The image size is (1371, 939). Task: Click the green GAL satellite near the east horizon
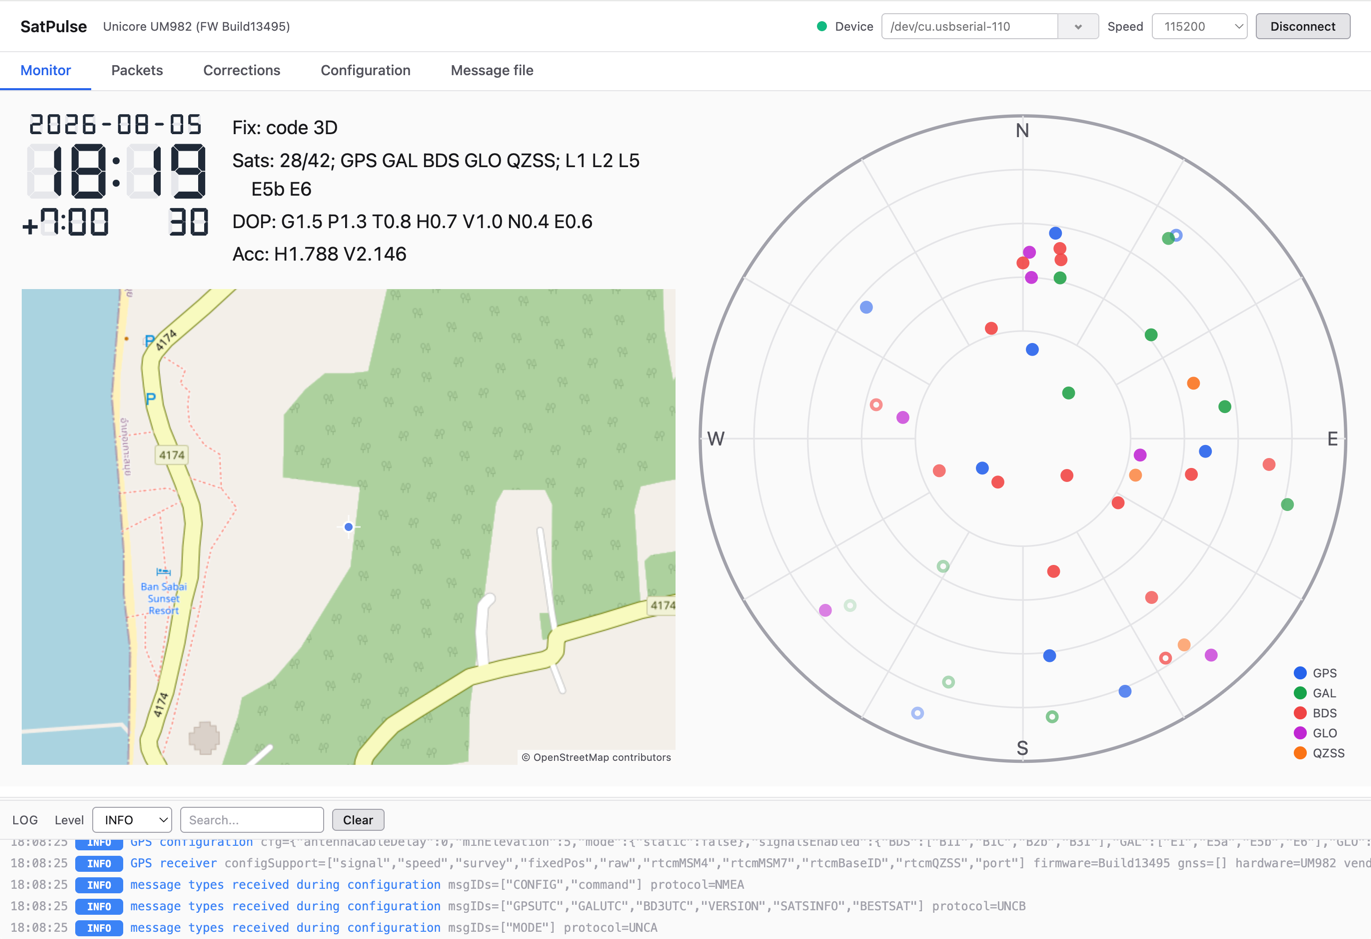(1287, 505)
